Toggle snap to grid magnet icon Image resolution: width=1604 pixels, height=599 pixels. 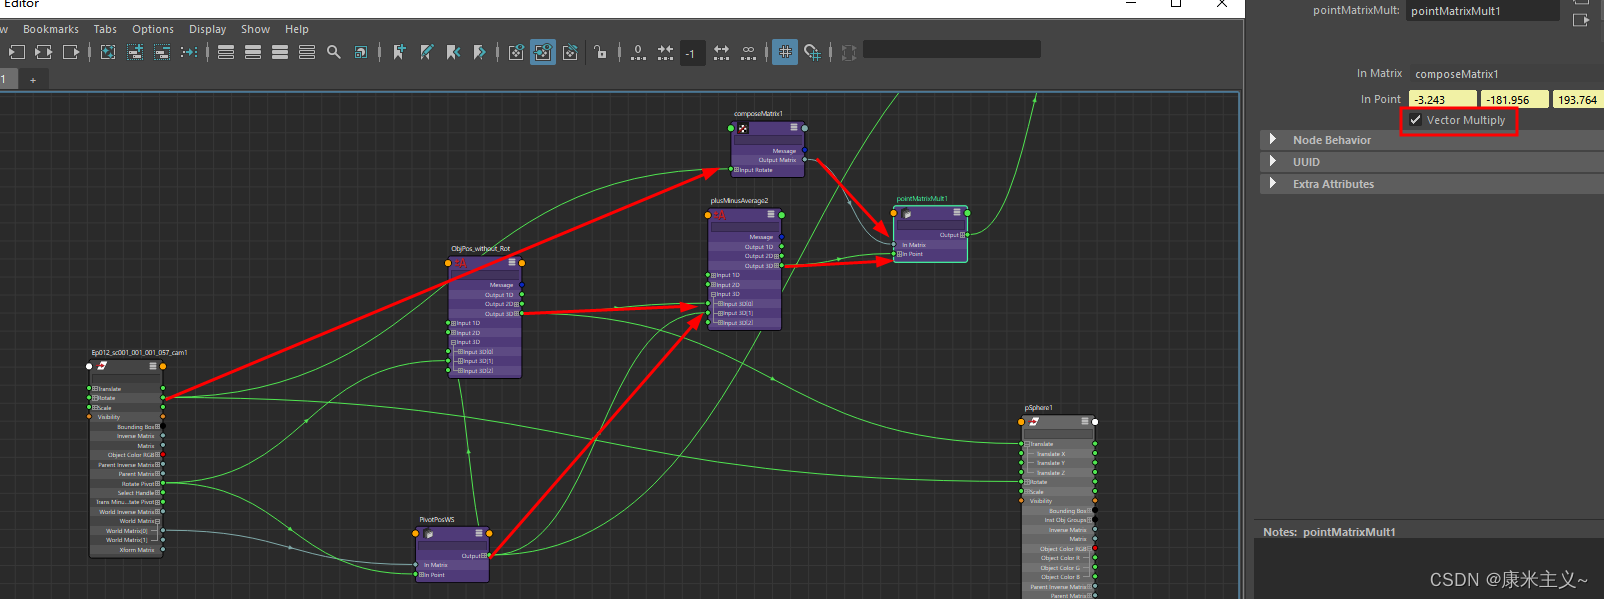tap(812, 52)
